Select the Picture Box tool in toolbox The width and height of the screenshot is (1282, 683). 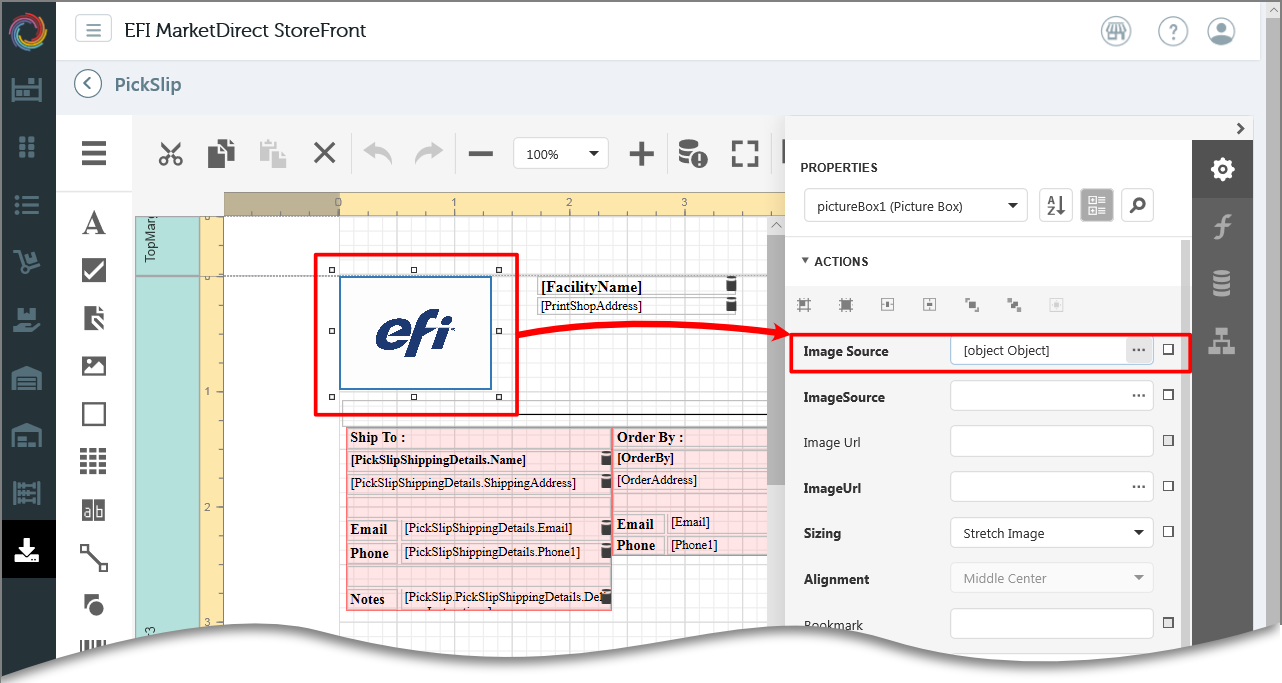click(94, 366)
